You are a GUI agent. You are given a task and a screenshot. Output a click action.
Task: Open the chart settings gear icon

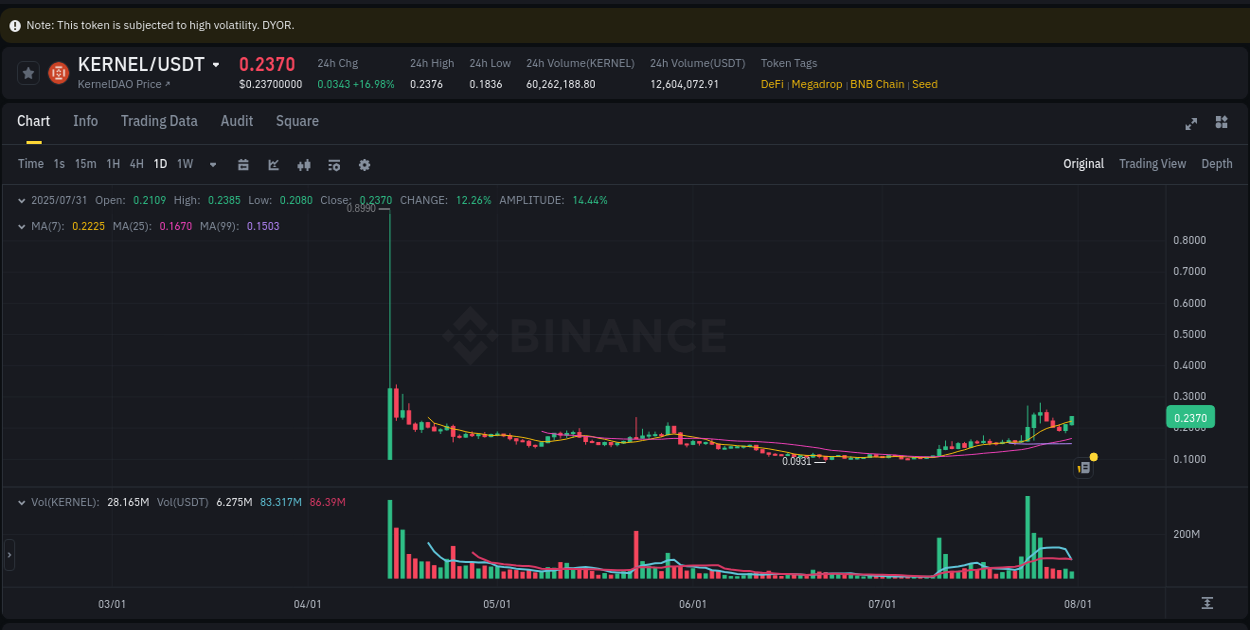[365, 165]
